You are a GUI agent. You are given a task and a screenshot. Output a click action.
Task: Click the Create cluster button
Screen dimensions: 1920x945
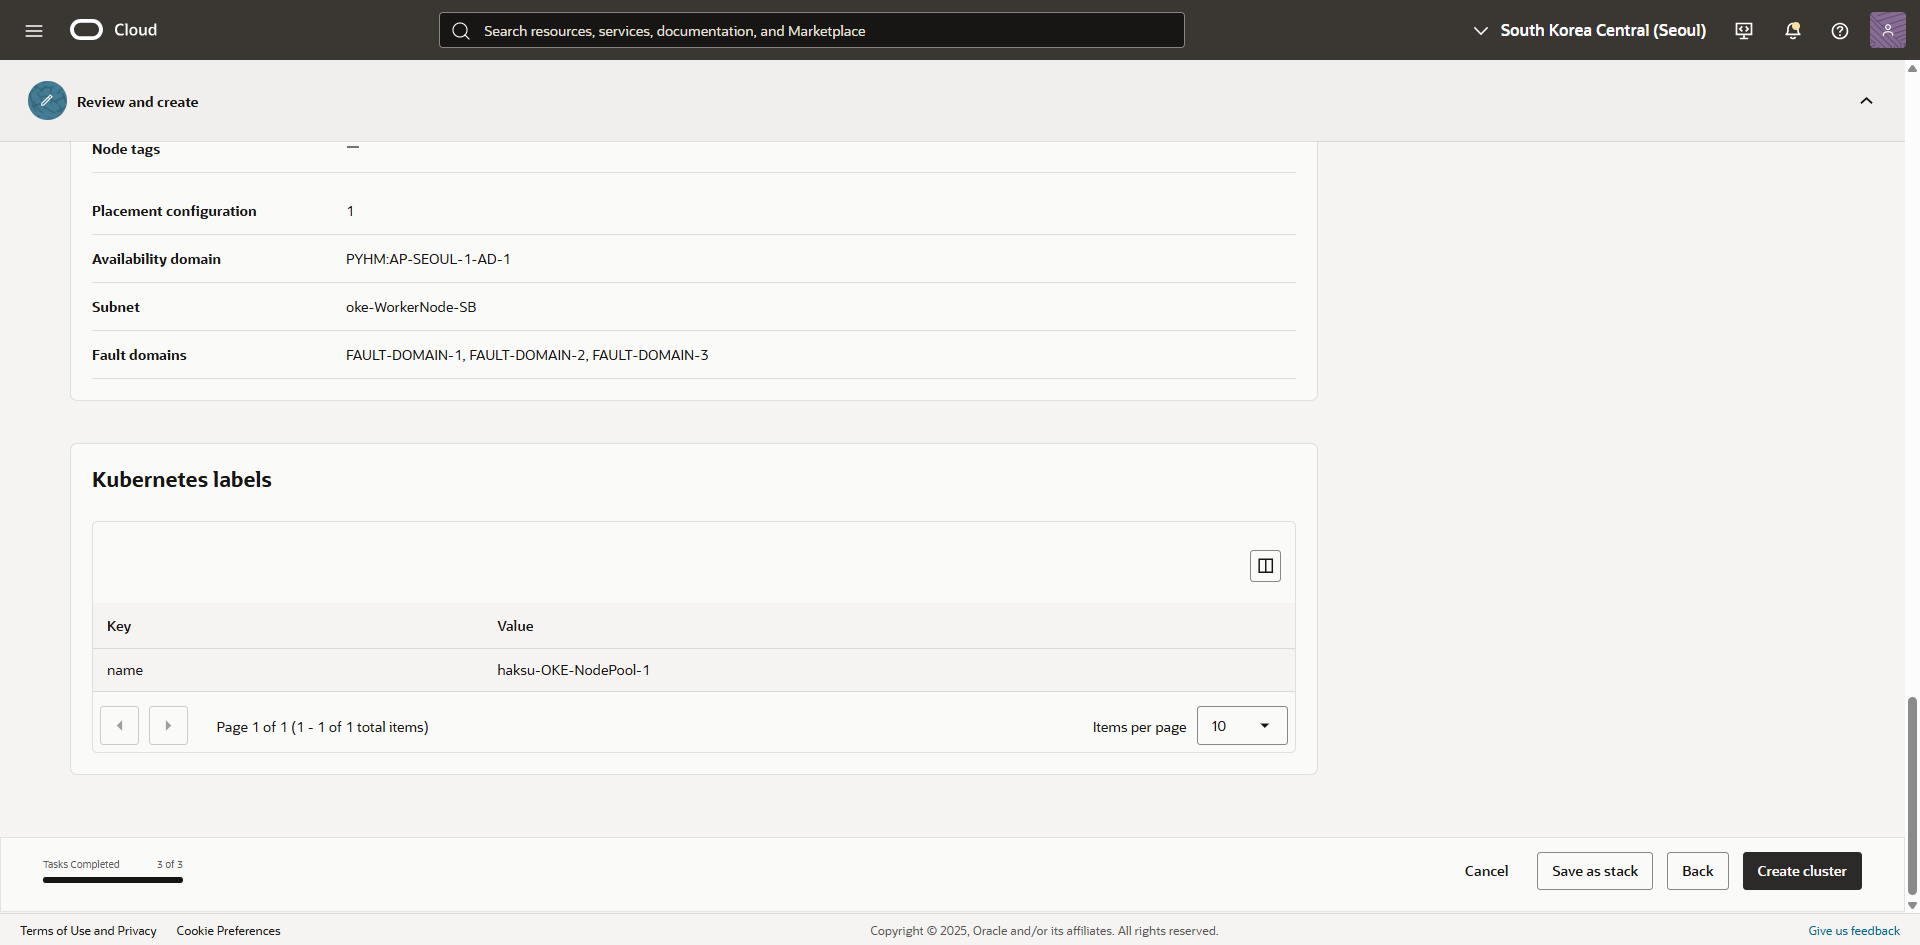click(x=1801, y=871)
